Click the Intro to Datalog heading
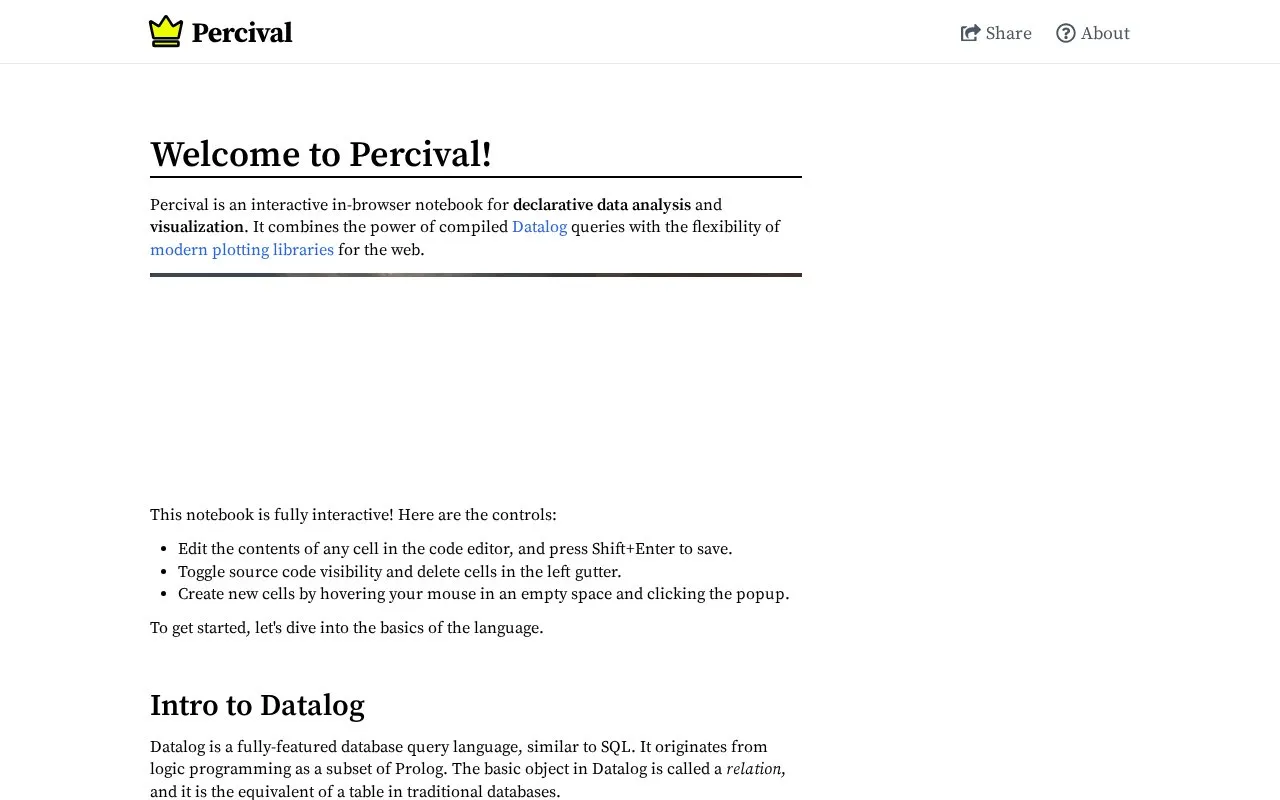 coord(257,705)
